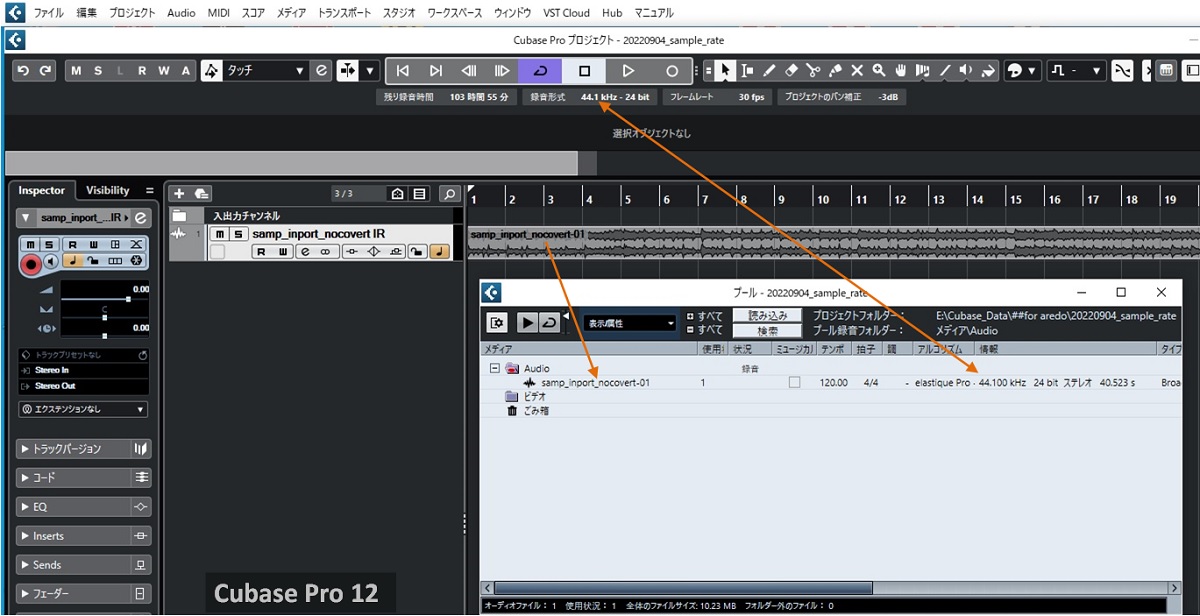Select the Glue tool
Screen dimensions: 1200x616
[835, 71]
